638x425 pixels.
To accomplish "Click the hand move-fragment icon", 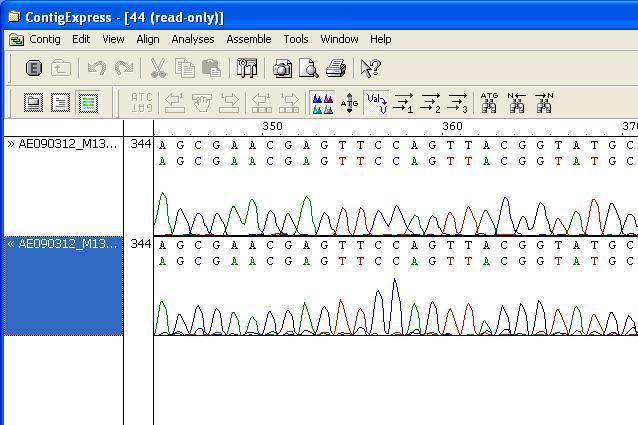I will (x=202, y=102).
